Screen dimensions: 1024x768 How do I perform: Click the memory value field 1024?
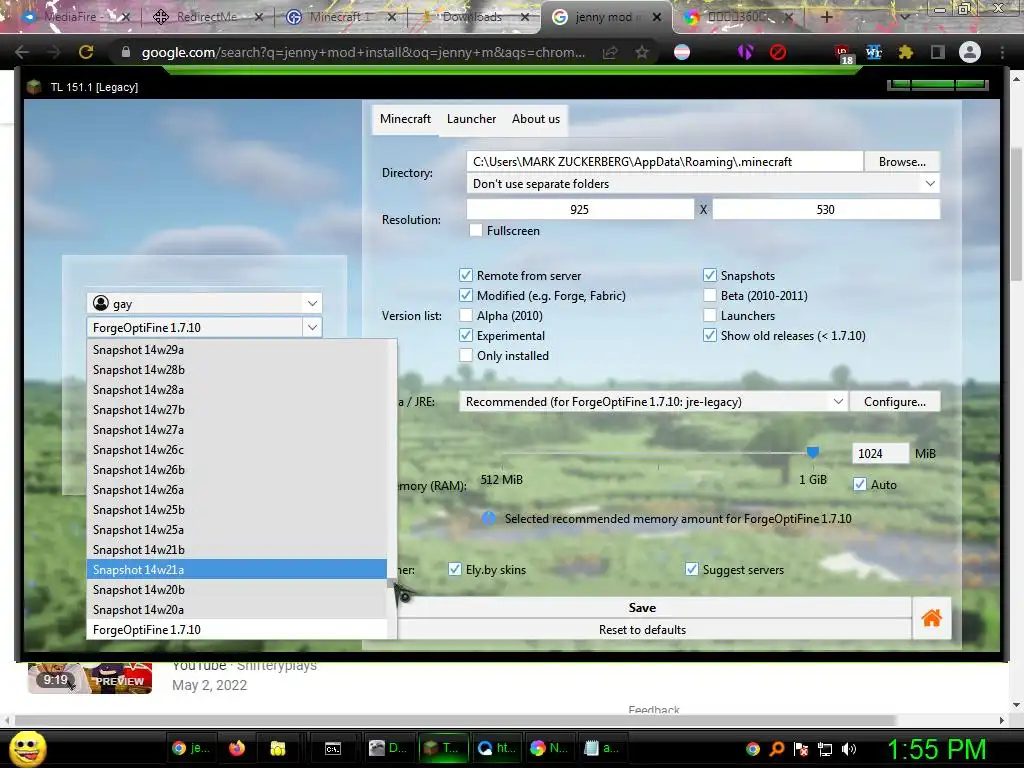point(880,453)
